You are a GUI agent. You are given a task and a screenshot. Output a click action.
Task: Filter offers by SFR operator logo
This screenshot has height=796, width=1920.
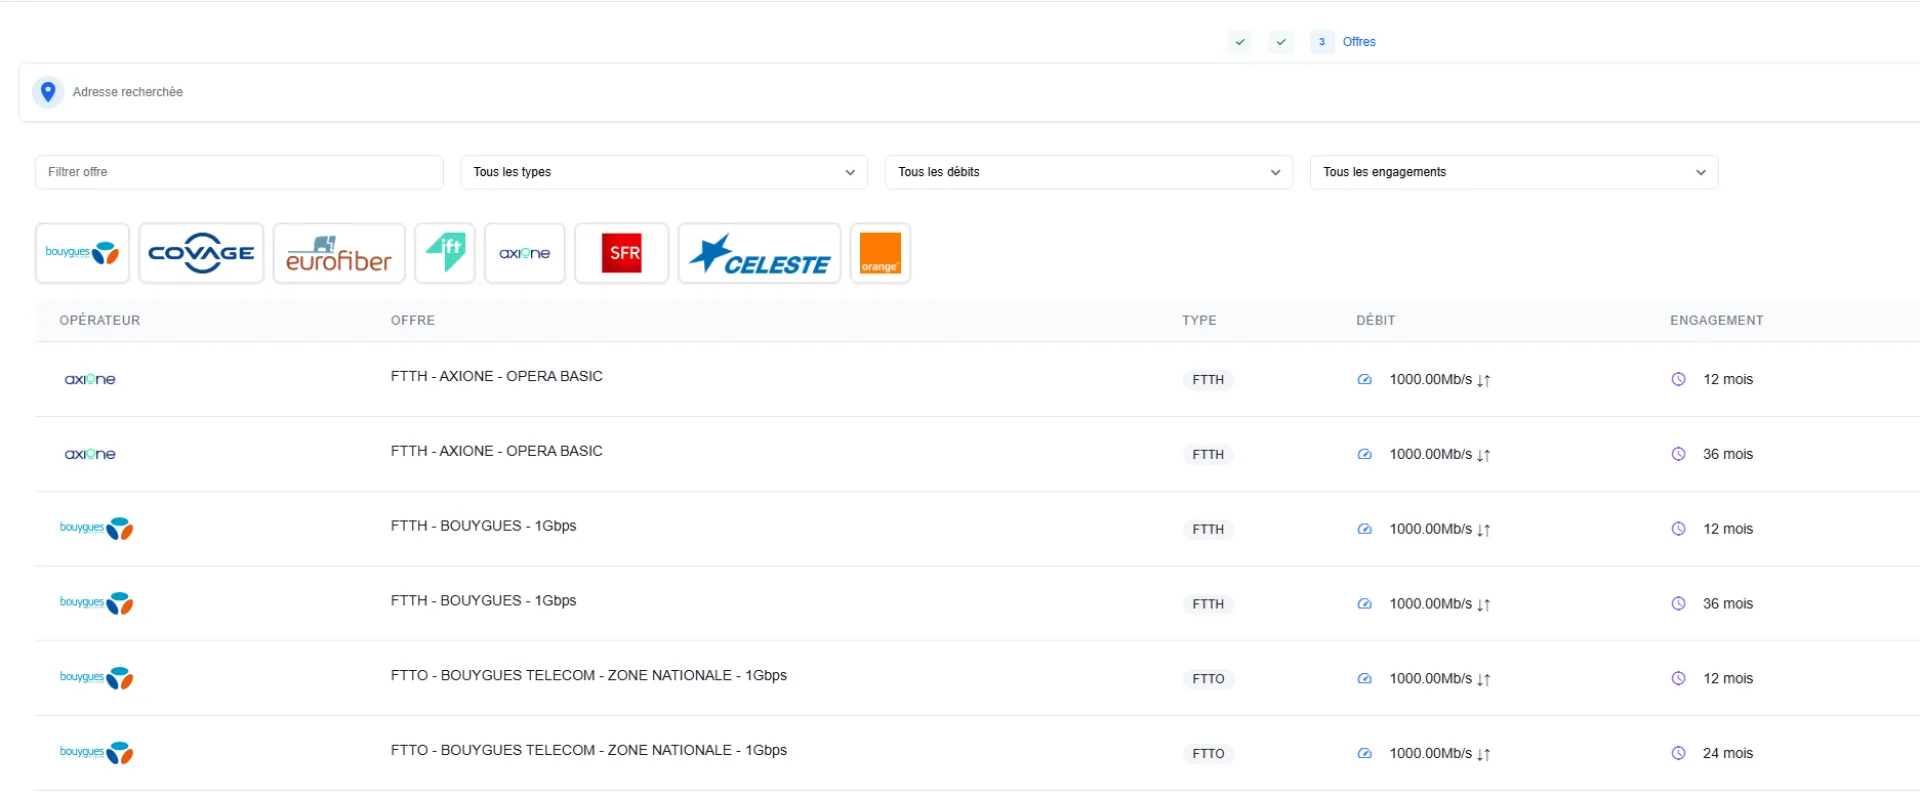[622, 253]
